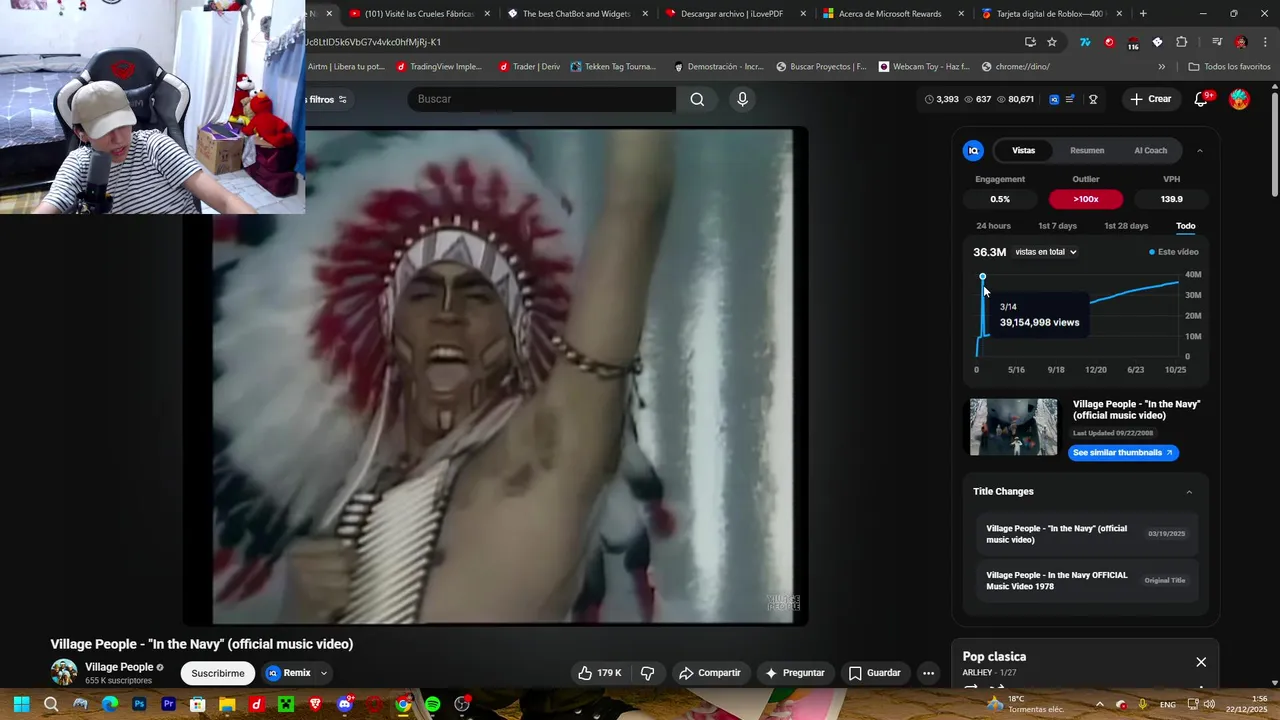Viewport: 1280px width, 720px height.
Task: Click the Guardar button
Action: click(x=875, y=673)
